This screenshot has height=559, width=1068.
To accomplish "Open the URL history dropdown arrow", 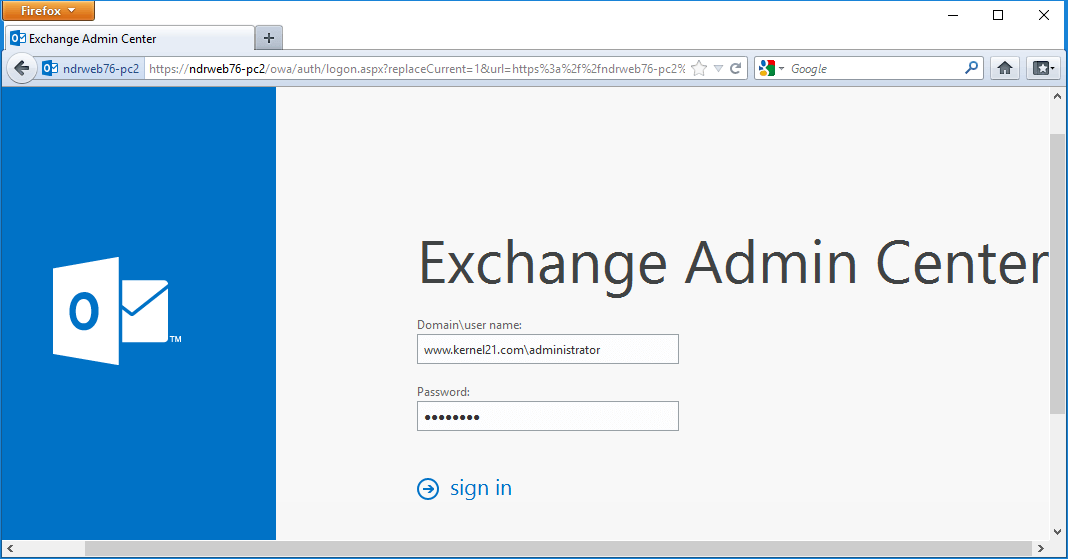I will pyautogui.click(x=718, y=69).
